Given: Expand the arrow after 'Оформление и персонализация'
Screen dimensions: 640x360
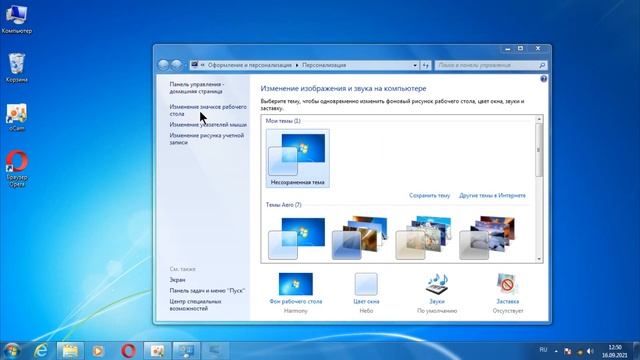Looking at the screenshot, I should [x=297, y=65].
